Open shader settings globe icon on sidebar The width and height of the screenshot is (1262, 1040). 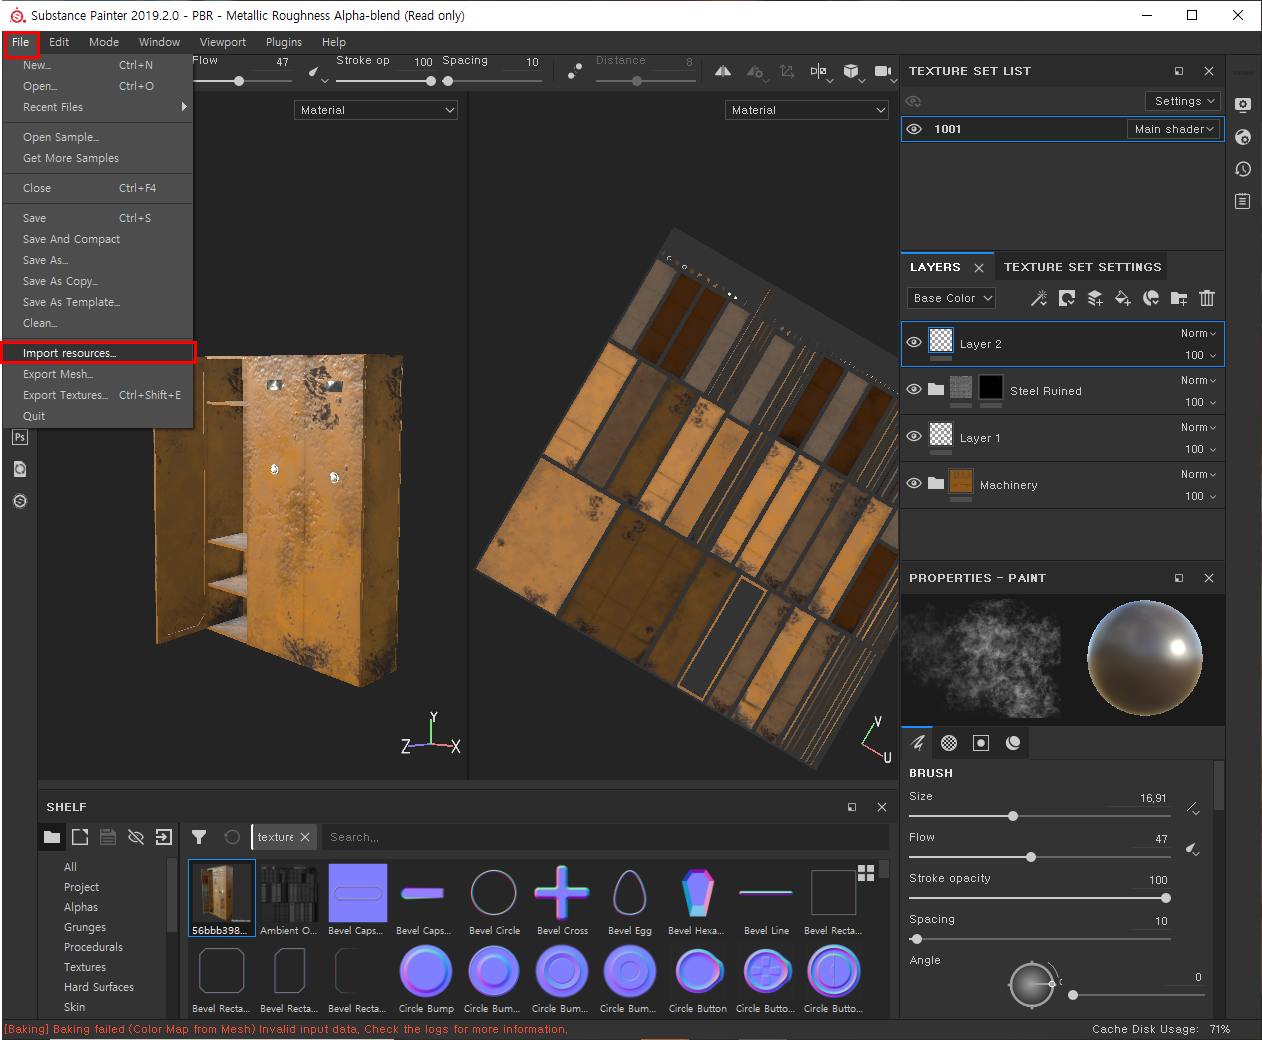point(1243,137)
